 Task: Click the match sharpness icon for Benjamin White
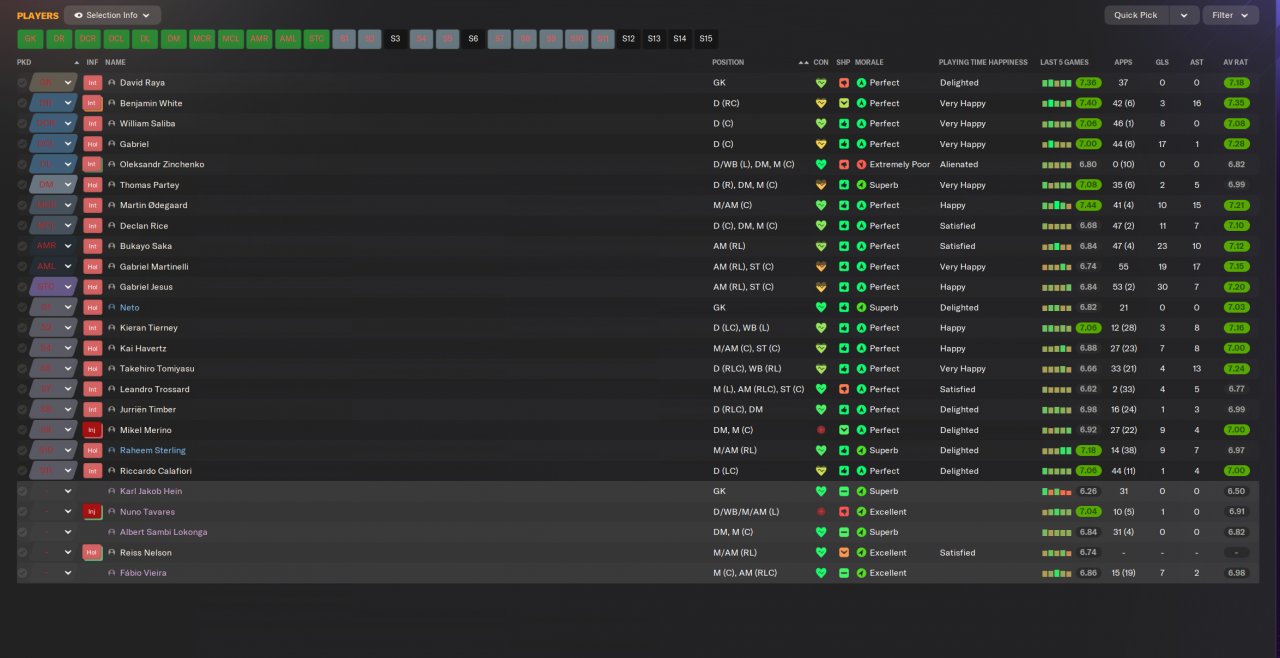tap(844, 103)
